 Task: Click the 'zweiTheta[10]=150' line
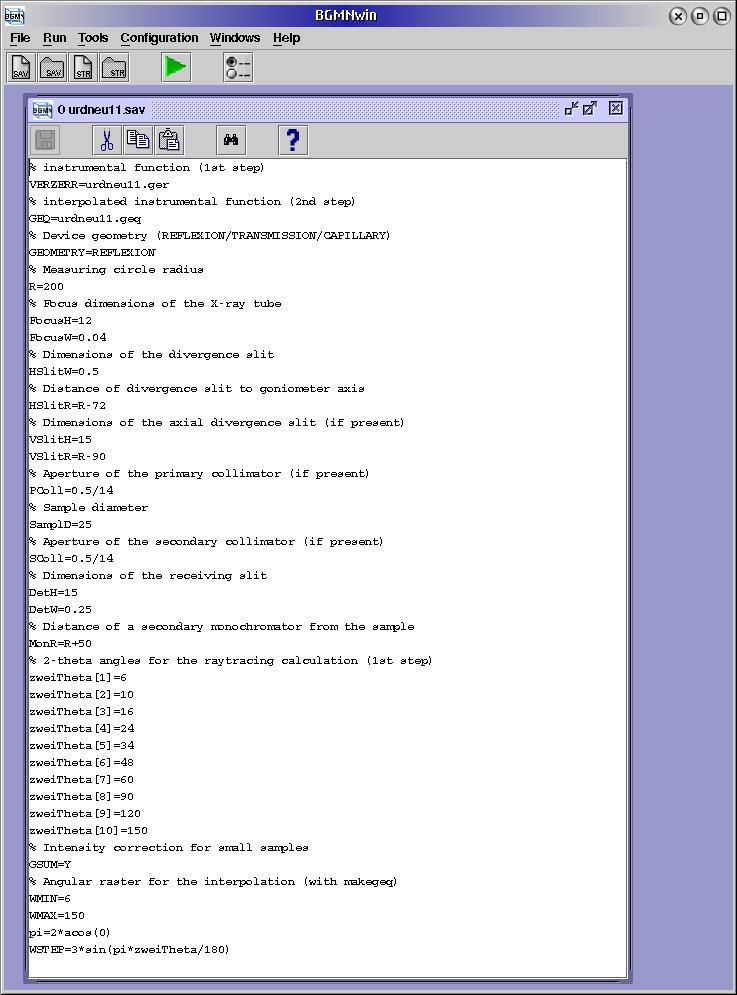tap(88, 831)
